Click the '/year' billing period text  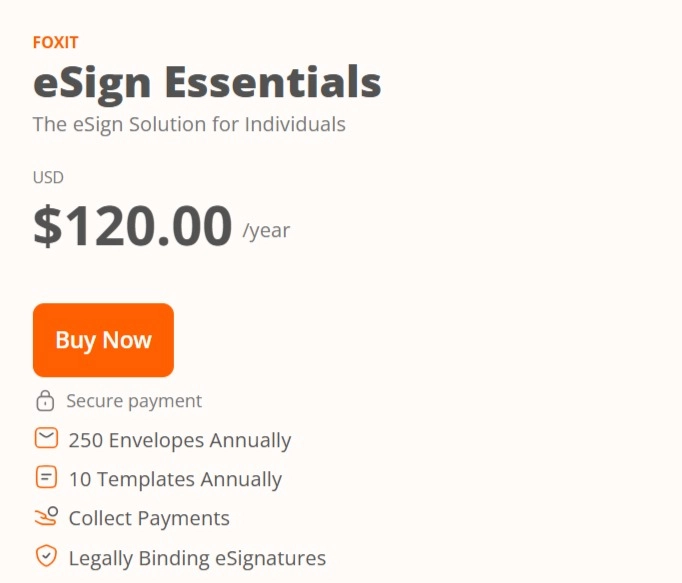point(266,231)
